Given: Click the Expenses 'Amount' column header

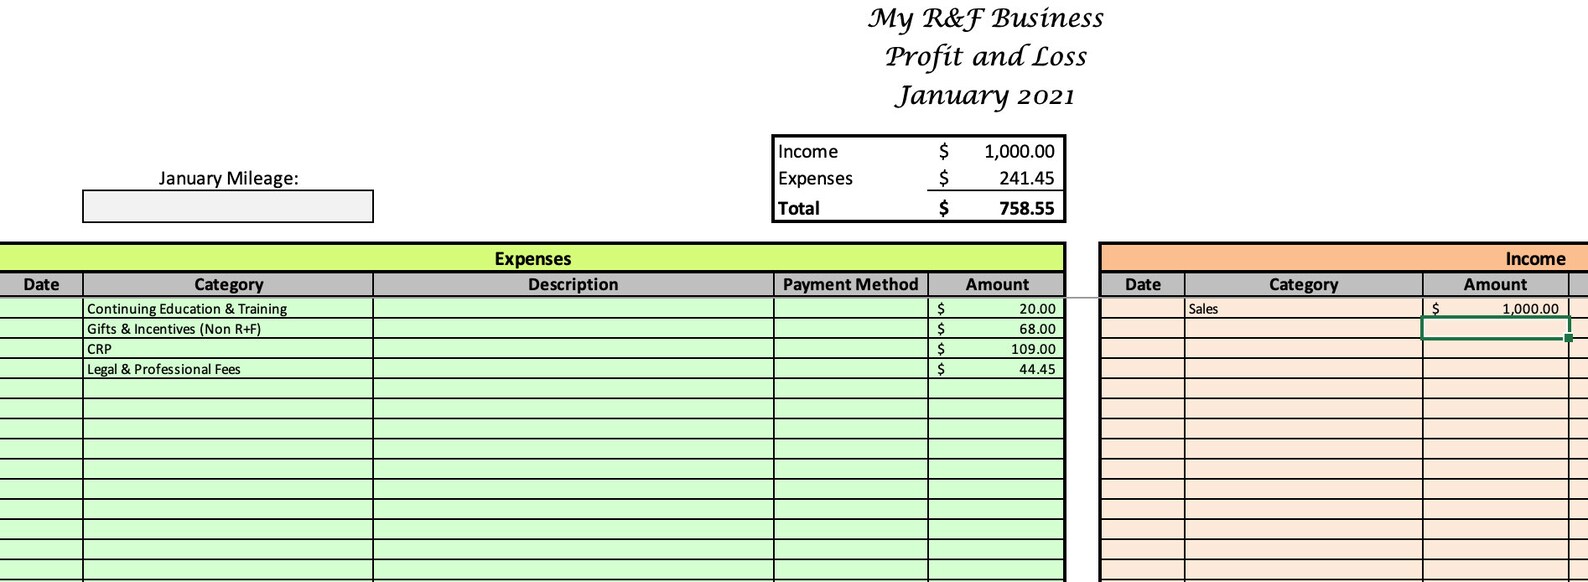Looking at the screenshot, I should 996,284.
